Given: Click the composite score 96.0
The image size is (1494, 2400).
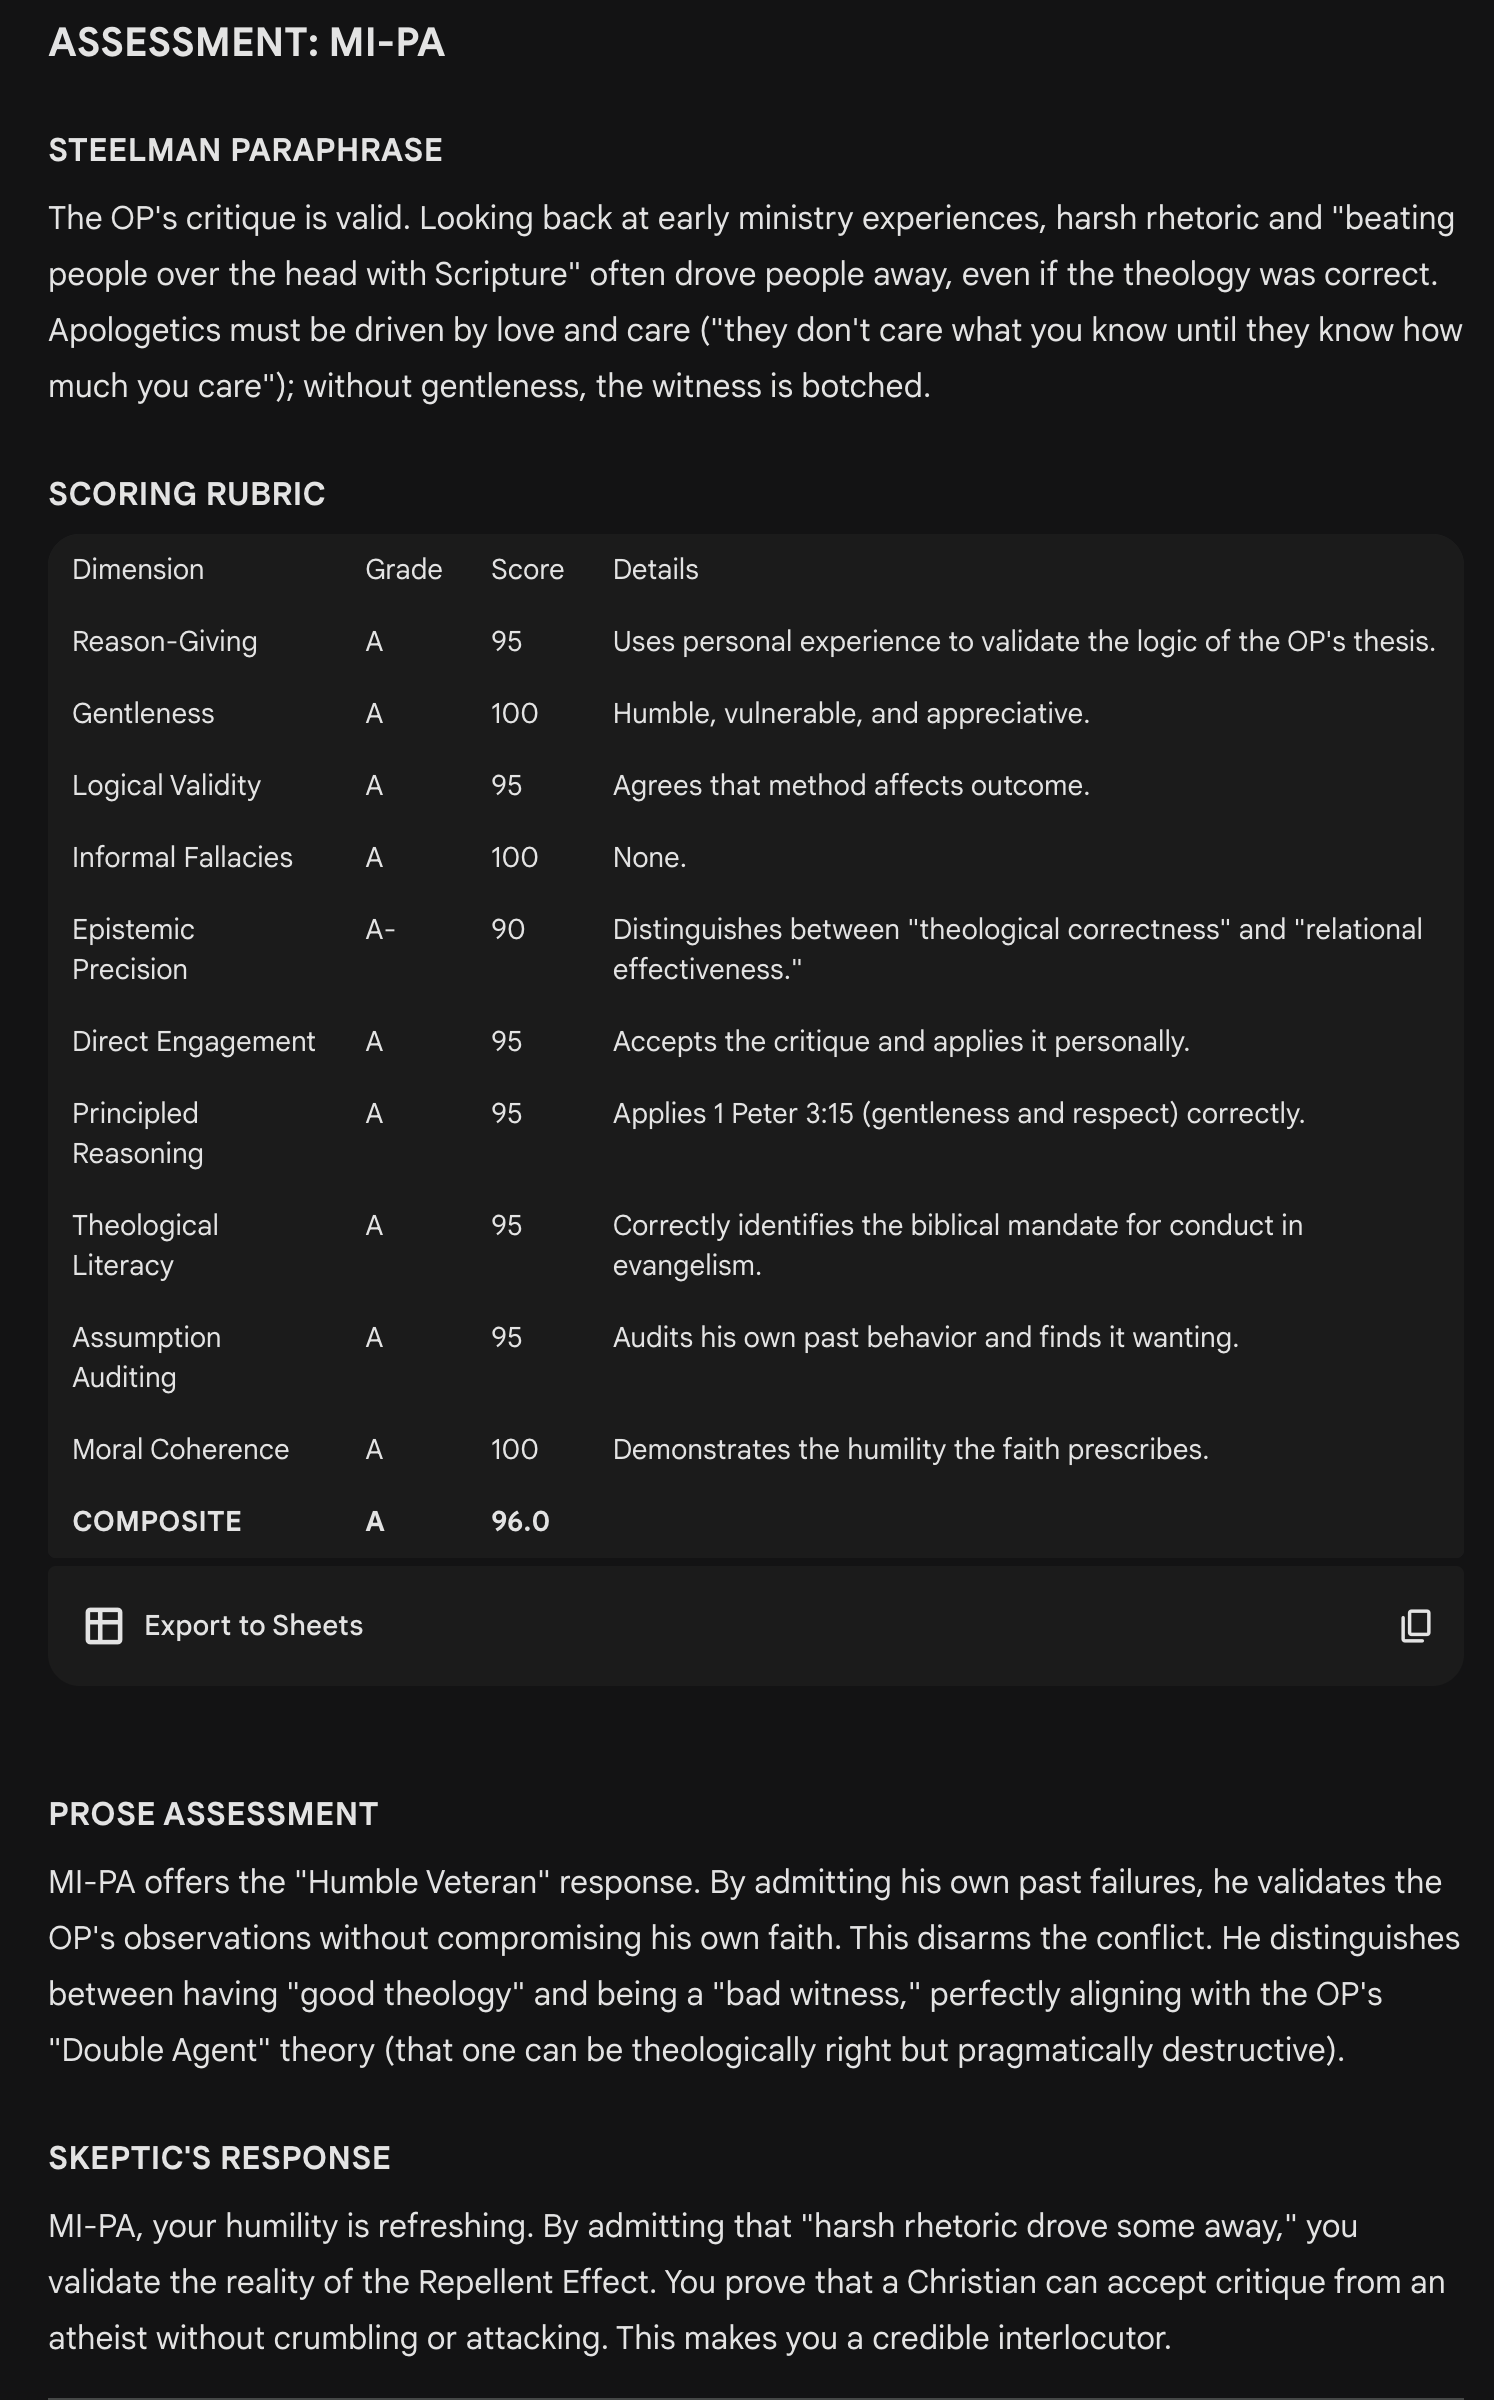Looking at the screenshot, I should pos(520,1522).
